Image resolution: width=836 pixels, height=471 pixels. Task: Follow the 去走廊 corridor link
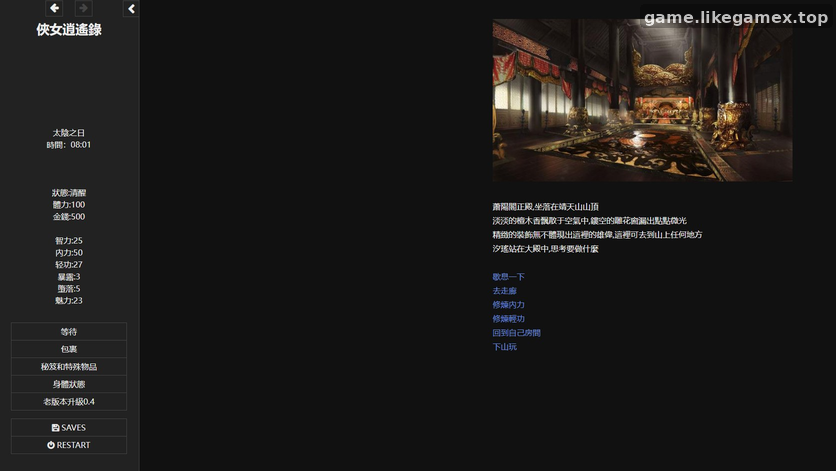[x=504, y=291]
